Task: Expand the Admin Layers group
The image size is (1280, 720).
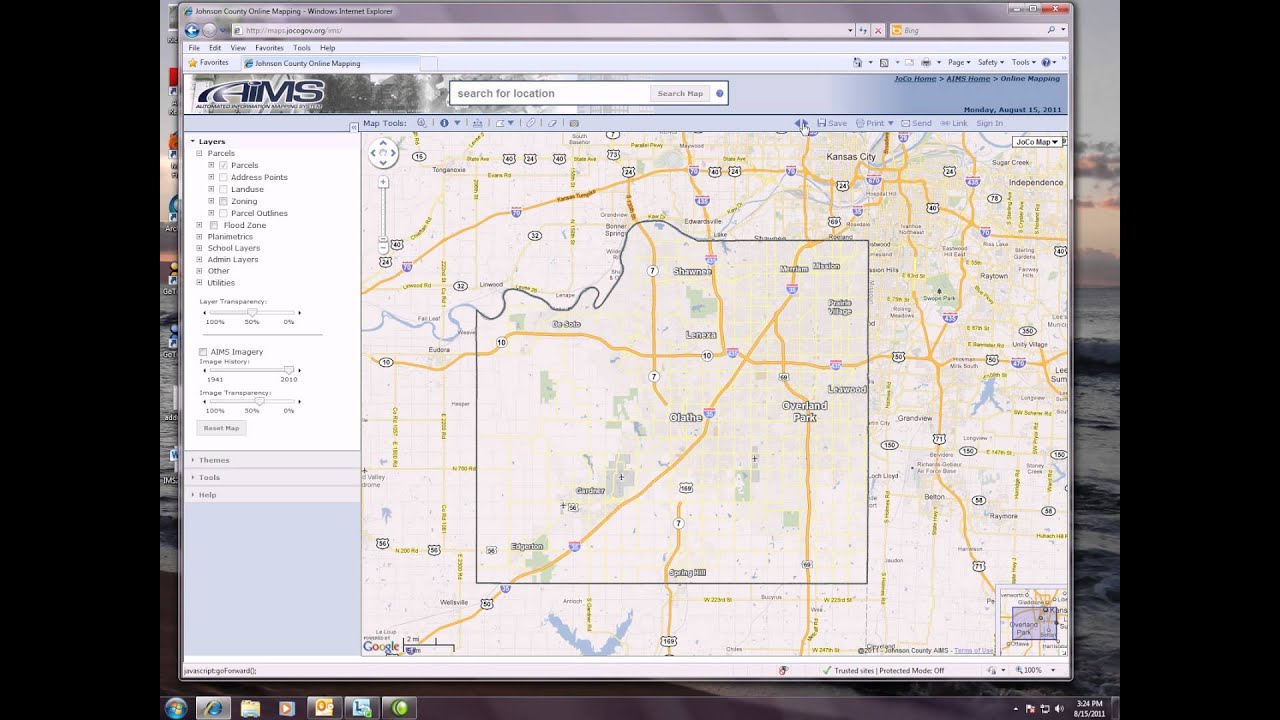Action: (x=199, y=259)
